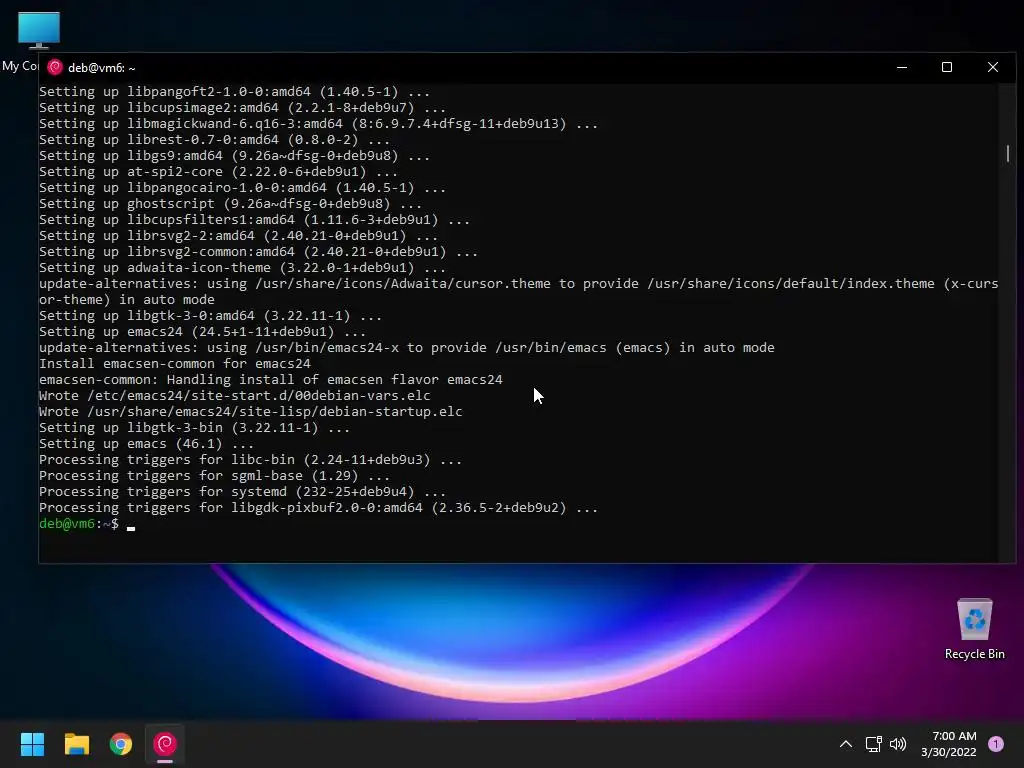Screen dimensions: 1024x768
Task: Click the 'Processing triggers for systemd' line
Action: (x=242, y=492)
